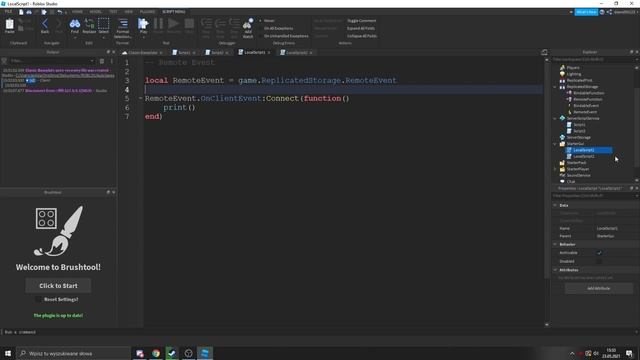
Task: Click the Explorer panel vertical scrollbar
Action: click(637, 127)
